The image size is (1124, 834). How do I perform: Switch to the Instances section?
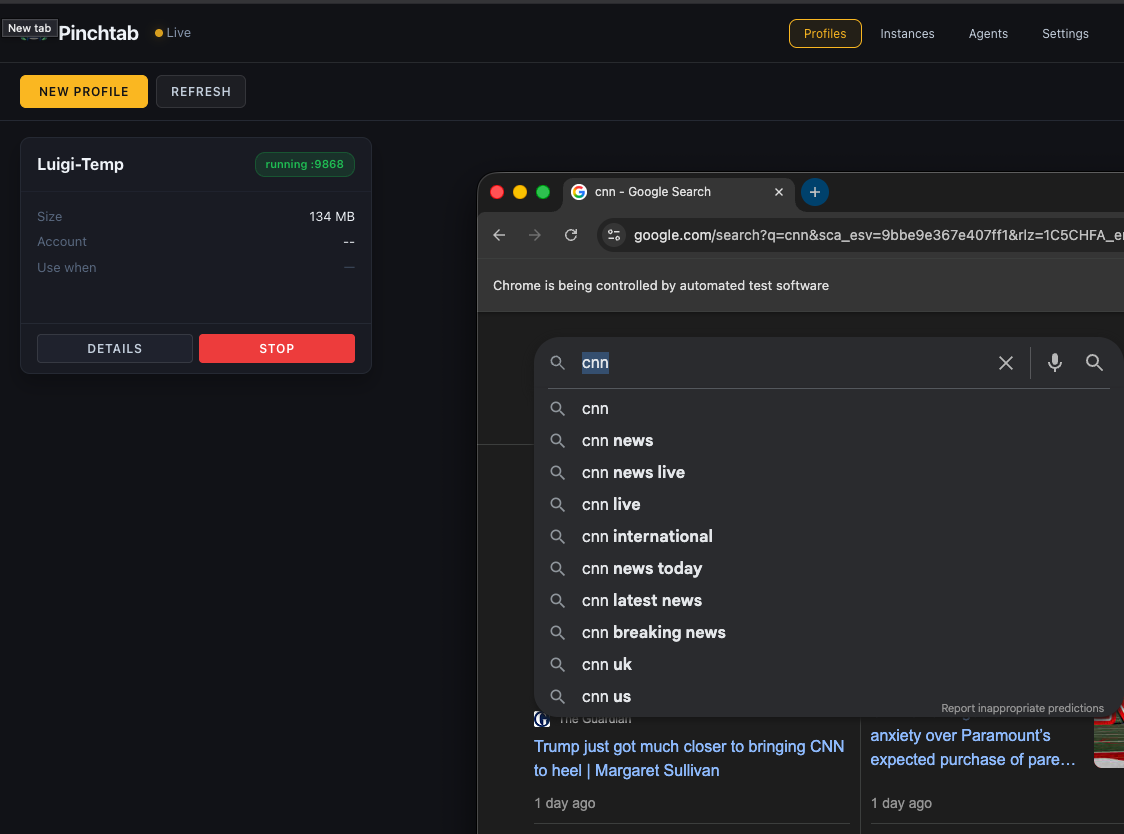[x=907, y=33]
